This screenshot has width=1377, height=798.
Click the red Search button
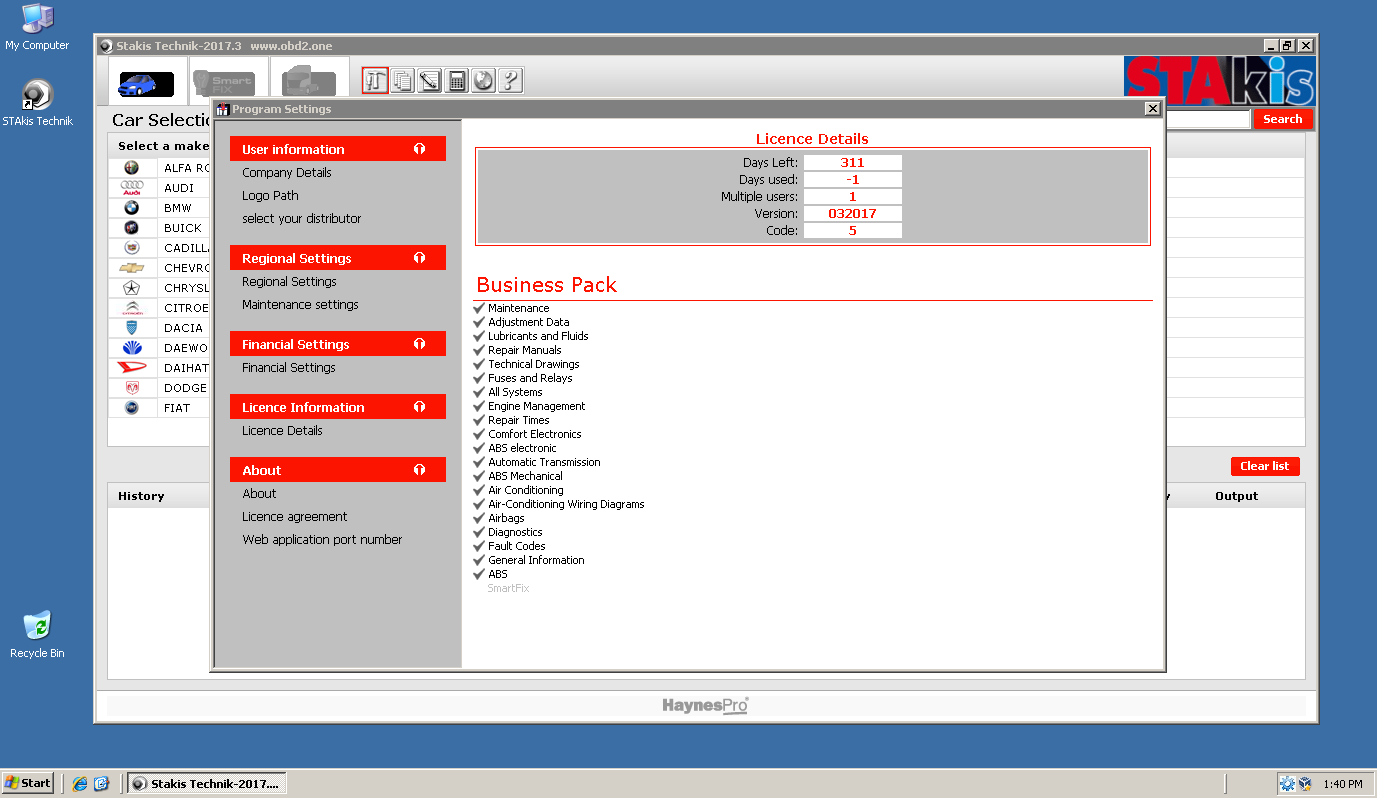pos(1282,119)
